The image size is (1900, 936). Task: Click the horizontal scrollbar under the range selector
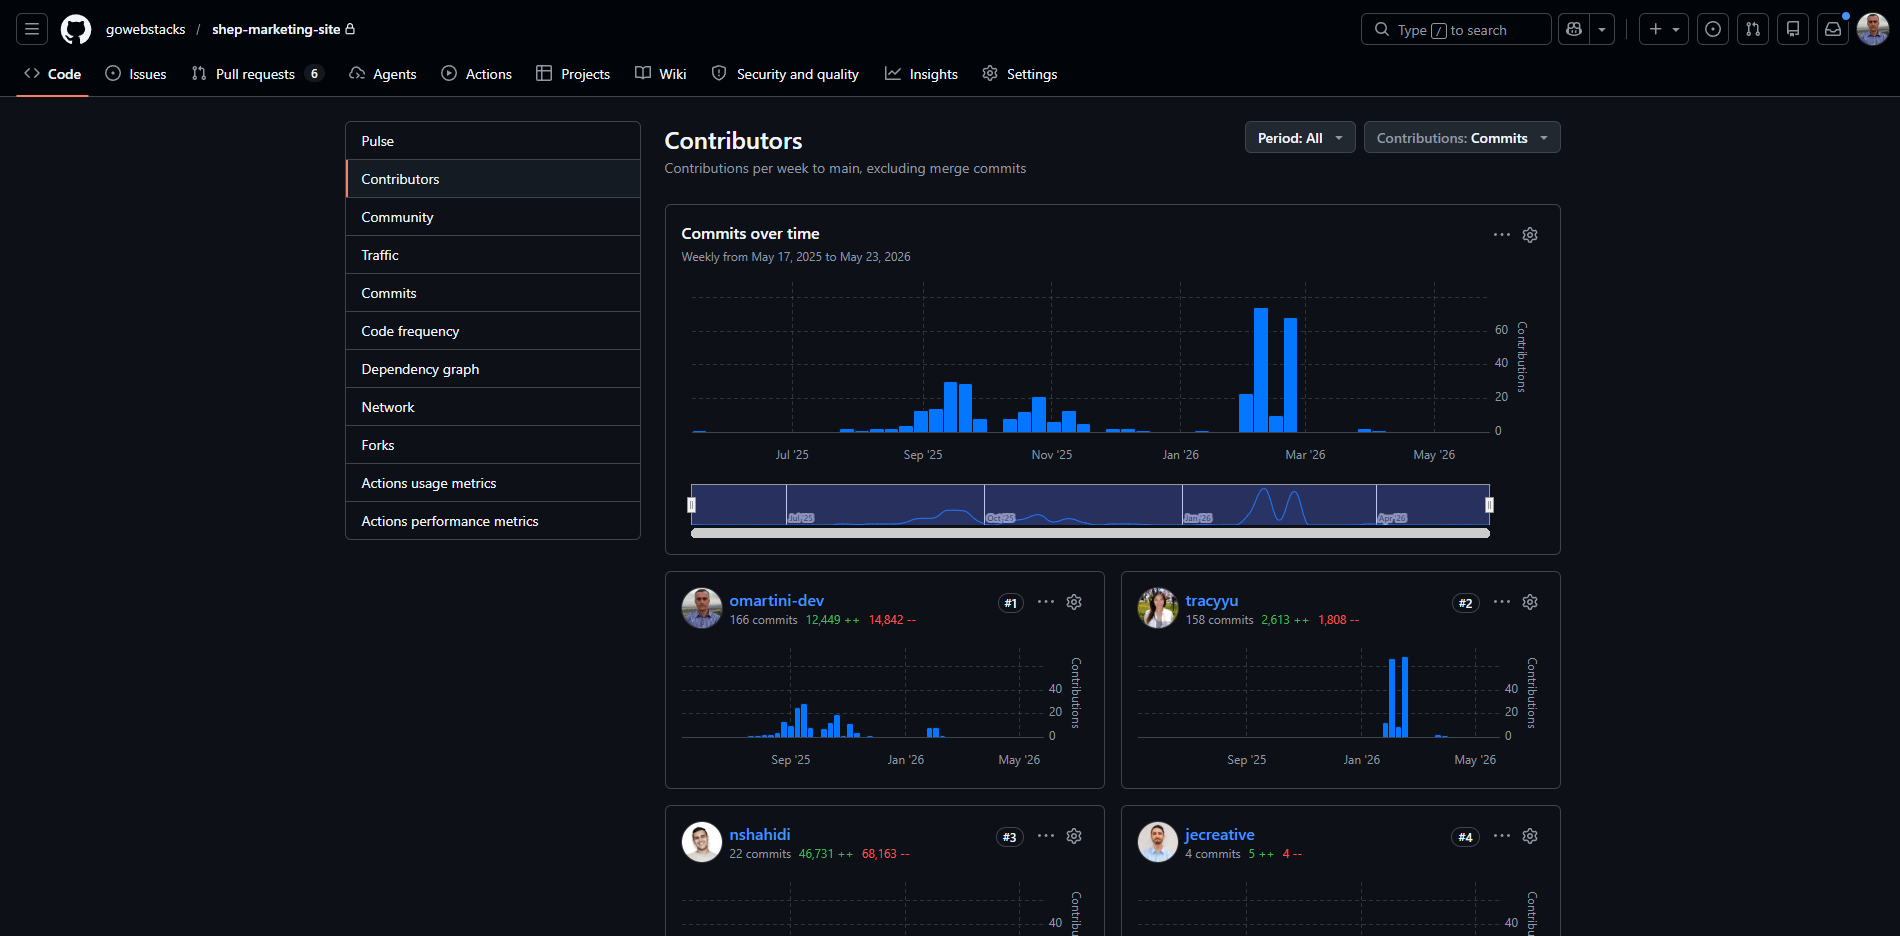(x=1090, y=533)
